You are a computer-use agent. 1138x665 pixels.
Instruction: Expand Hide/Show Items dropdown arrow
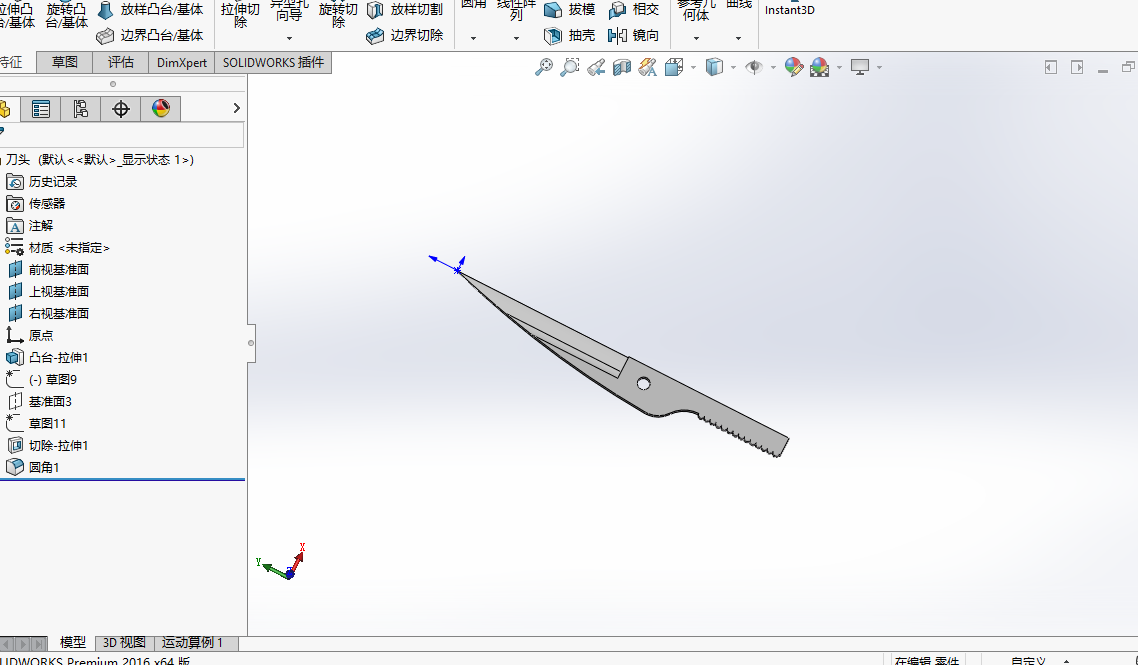[774, 68]
